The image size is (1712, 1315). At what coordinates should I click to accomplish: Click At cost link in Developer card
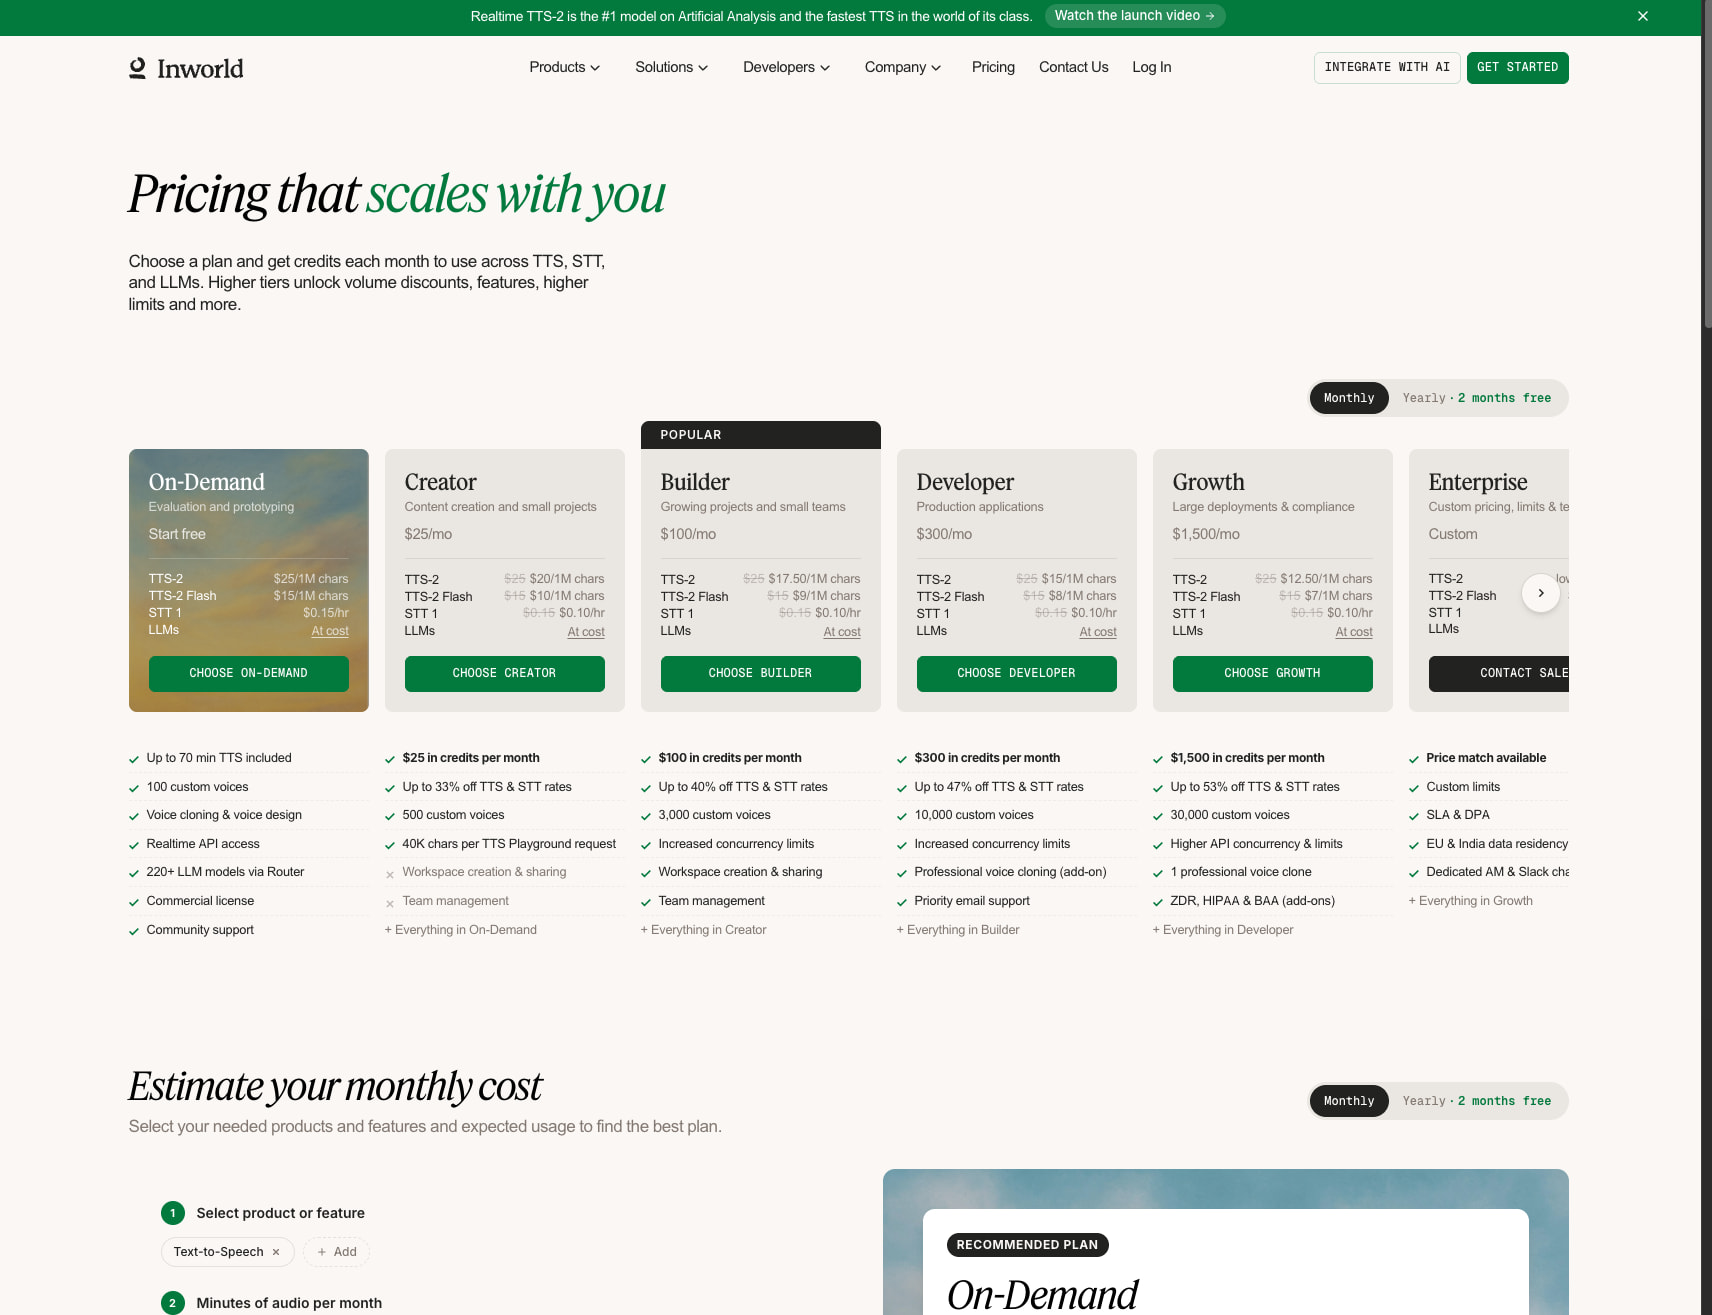1098,632
